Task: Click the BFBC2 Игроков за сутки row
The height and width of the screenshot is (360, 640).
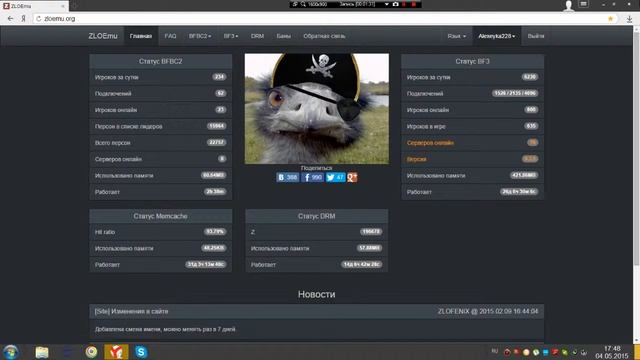Action: click(x=160, y=77)
